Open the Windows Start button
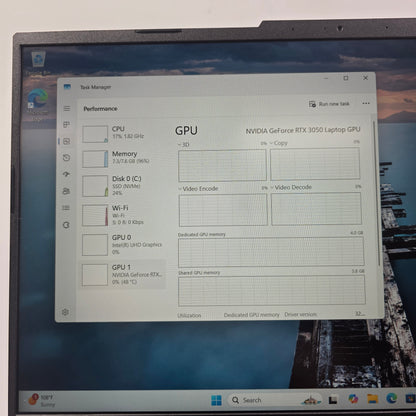 pos(216,400)
